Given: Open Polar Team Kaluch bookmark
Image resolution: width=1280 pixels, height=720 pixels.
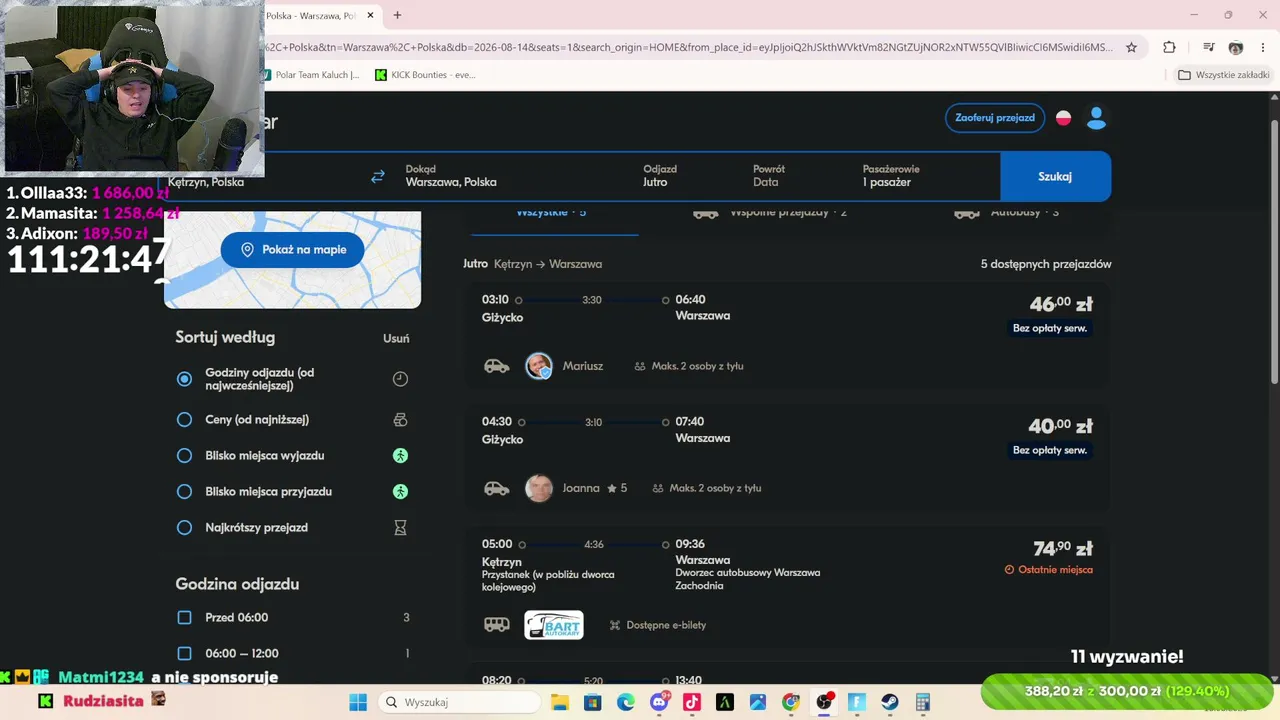Looking at the screenshot, I should (x=312, y=75).
